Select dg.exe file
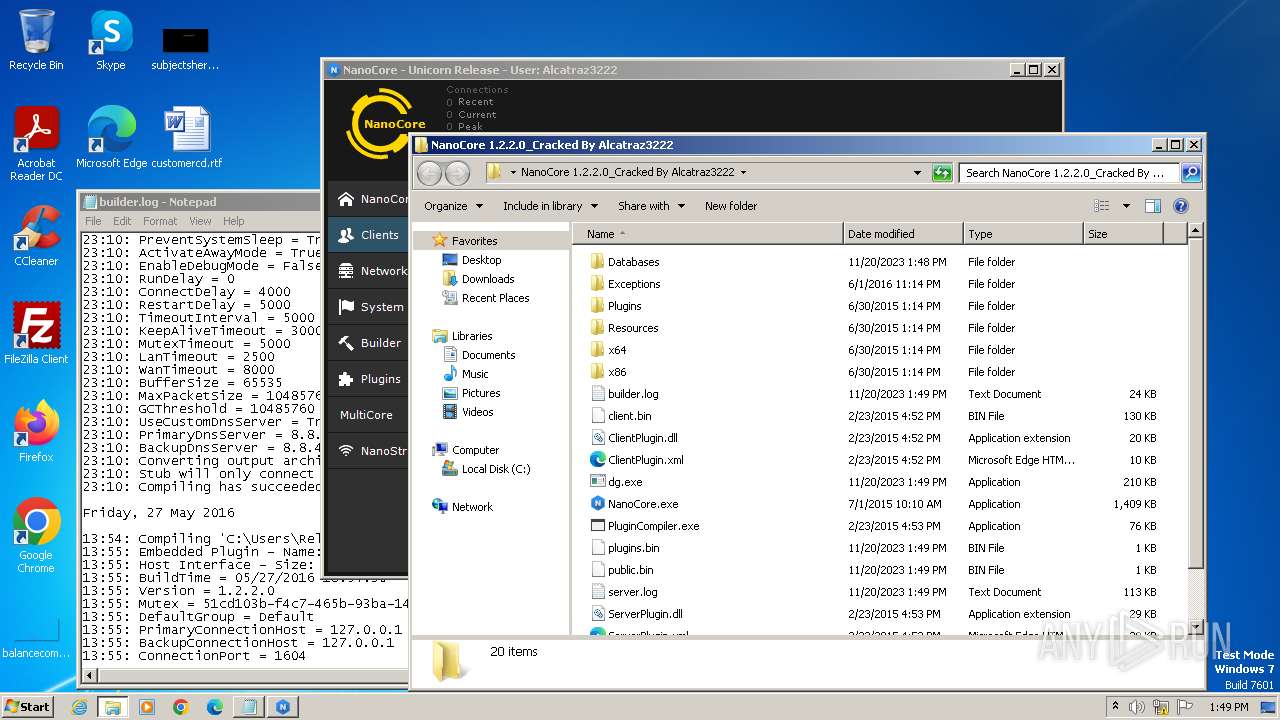Screen dimensions: 1280x720 [624, 482]
